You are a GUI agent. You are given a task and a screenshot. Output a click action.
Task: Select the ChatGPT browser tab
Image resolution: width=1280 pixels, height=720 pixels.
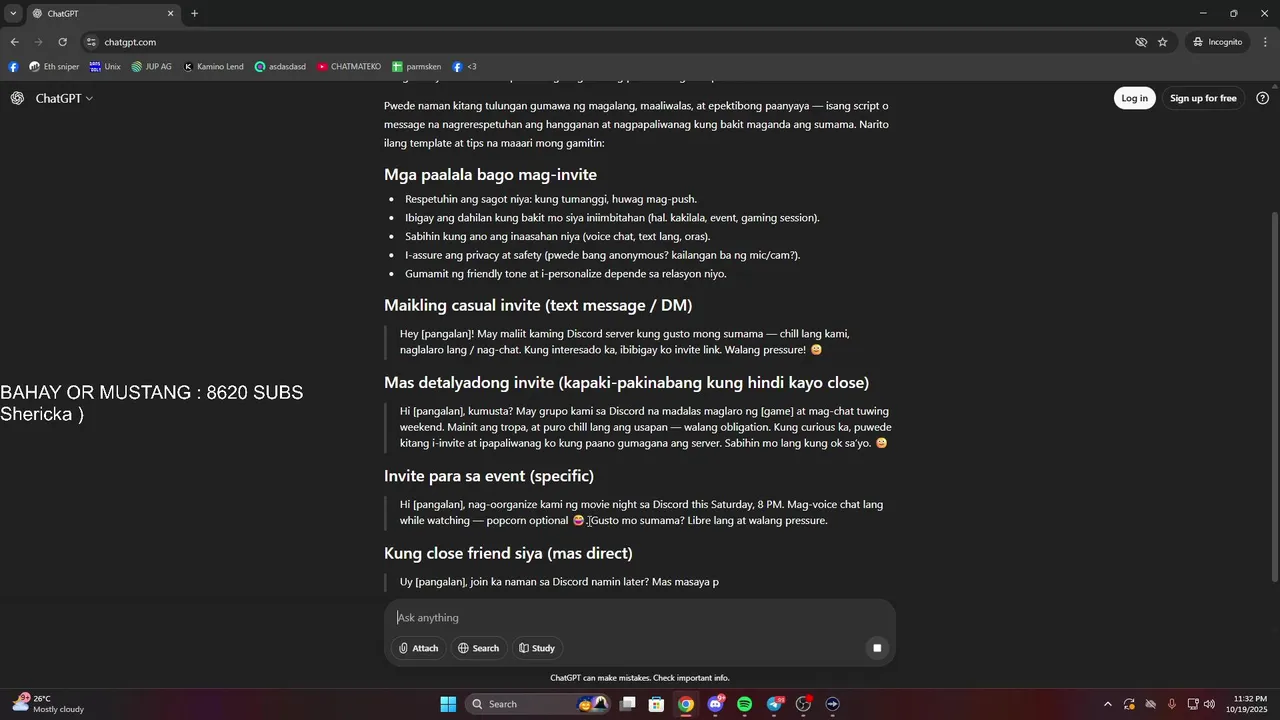pos(104,13)
